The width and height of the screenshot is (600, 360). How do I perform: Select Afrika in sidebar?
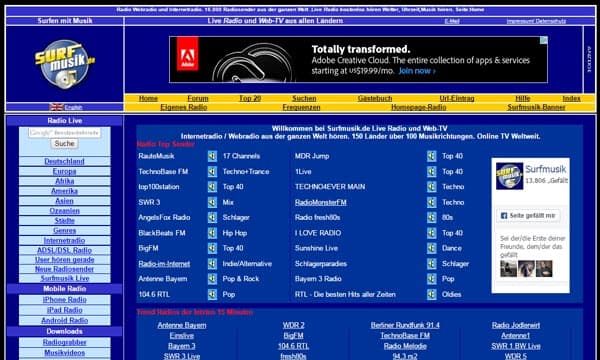point(64,181)
